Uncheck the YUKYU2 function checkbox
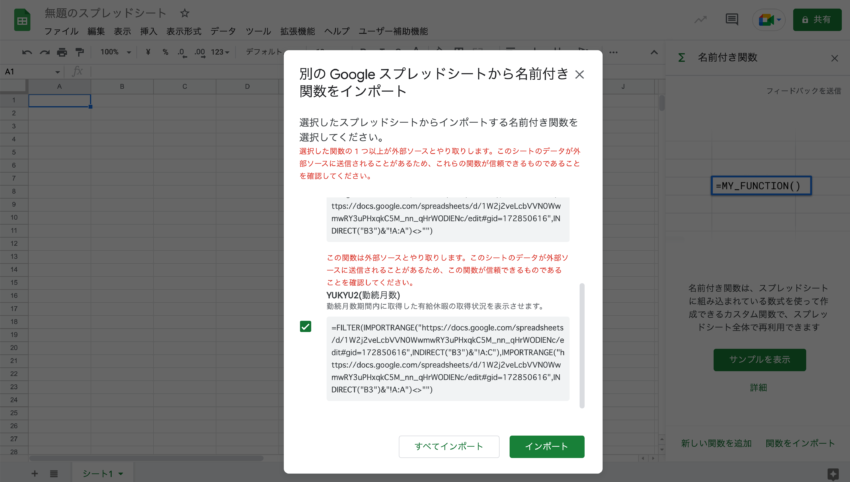850x482 pixels. click(x=305, y=326)
